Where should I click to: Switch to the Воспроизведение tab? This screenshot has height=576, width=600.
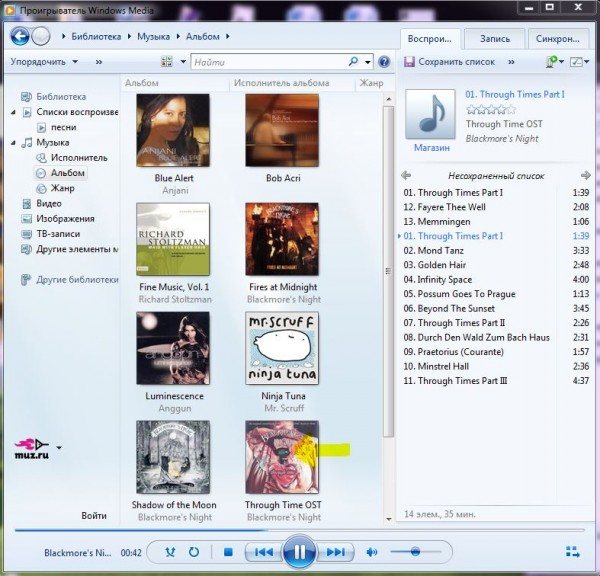click(x=430, y=39)
